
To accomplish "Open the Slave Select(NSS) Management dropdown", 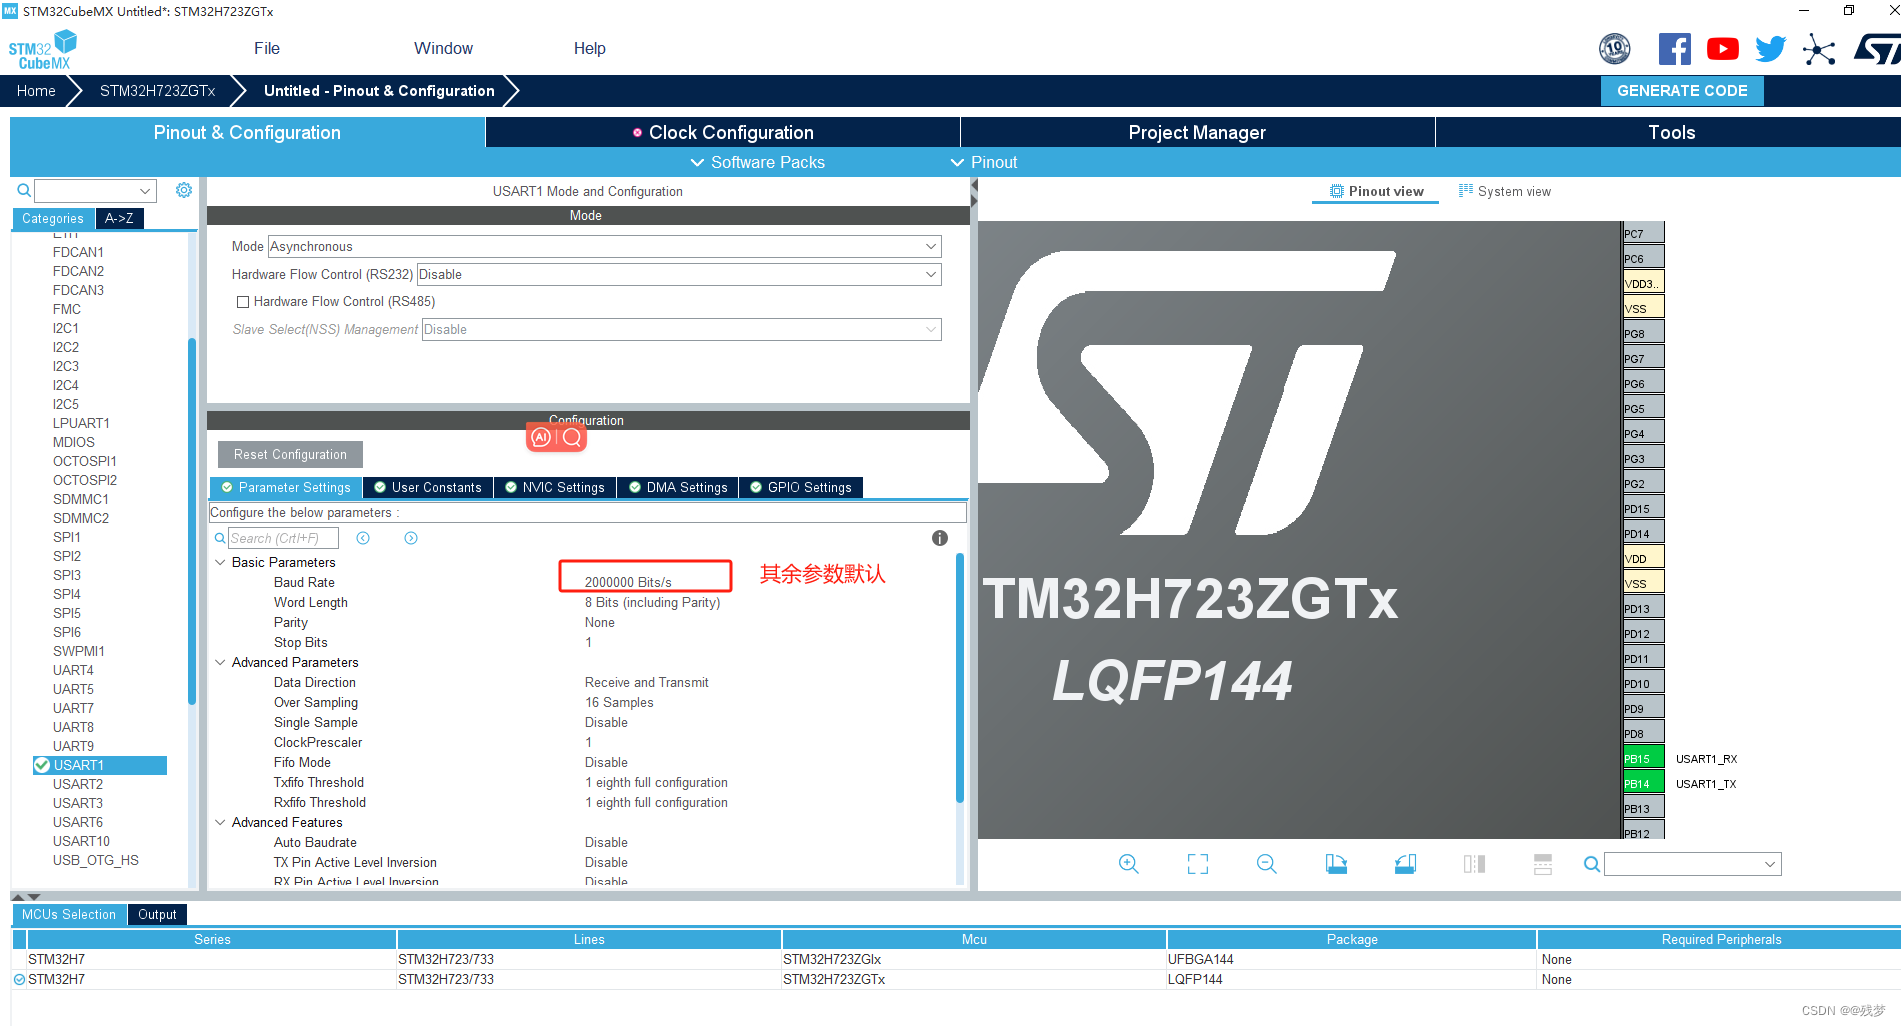I will [681, 329].
